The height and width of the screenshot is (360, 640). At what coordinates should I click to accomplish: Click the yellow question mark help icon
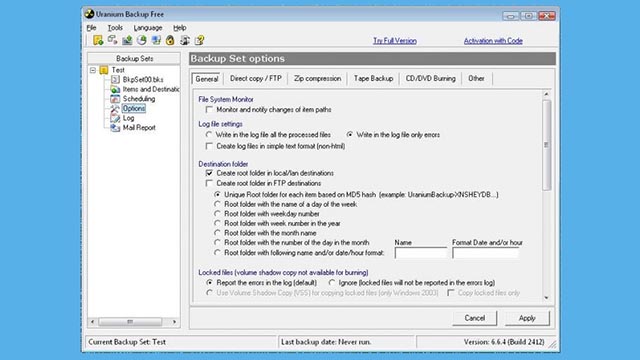[x=199, y=40]
